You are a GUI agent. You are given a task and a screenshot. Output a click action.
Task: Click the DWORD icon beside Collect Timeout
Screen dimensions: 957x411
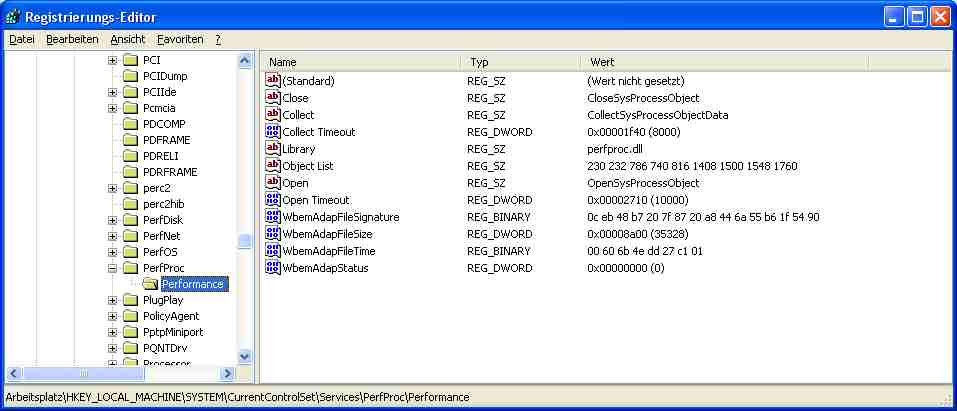point(273,131)
